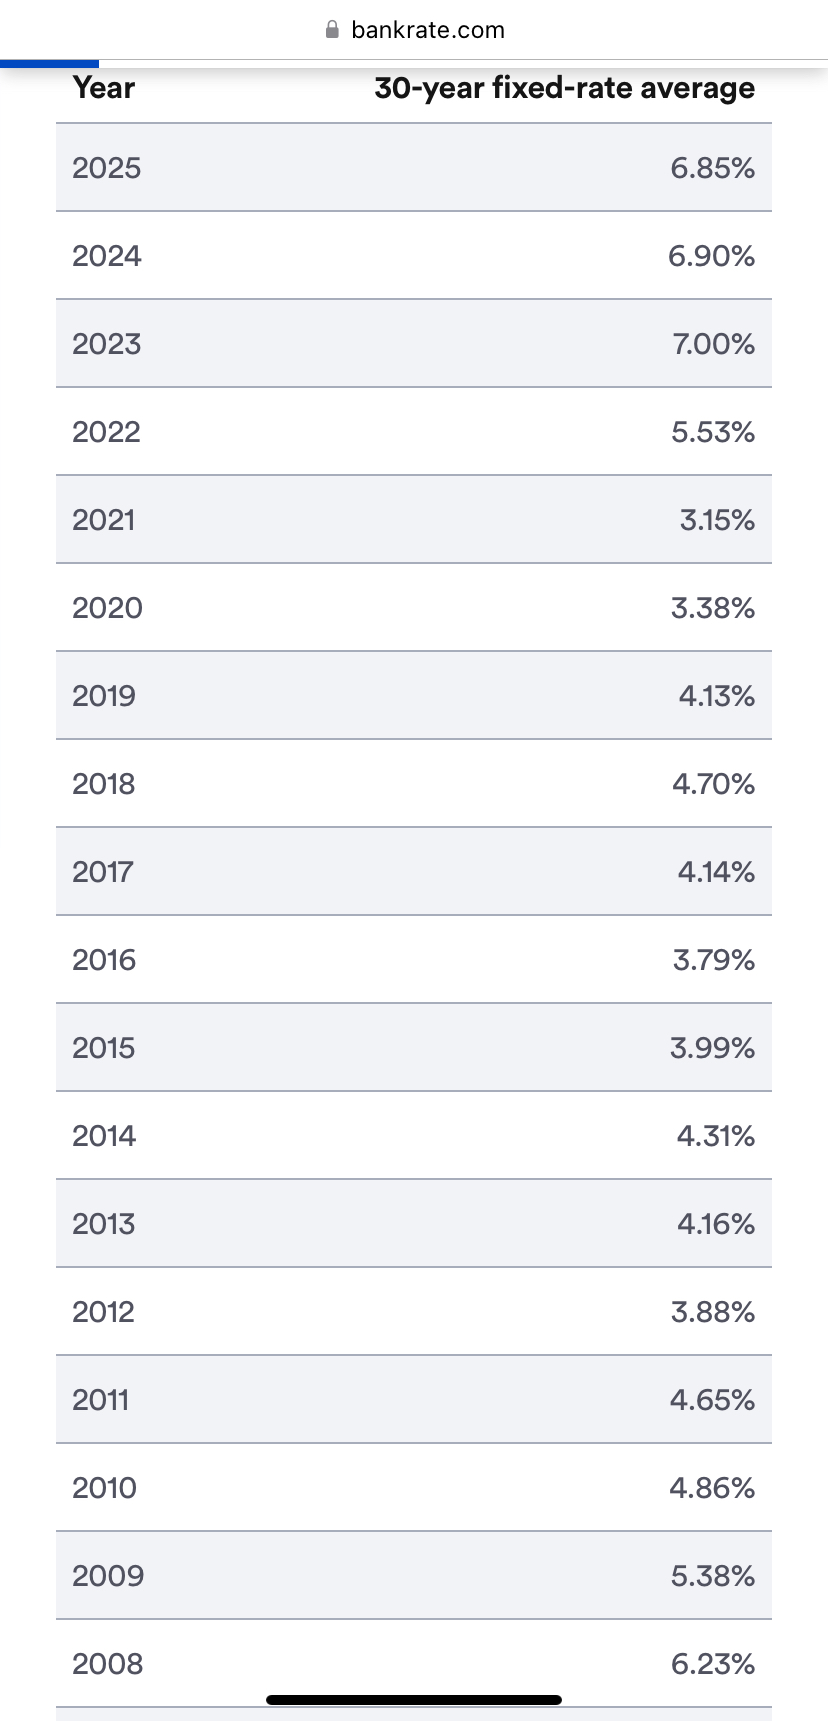Select the 2016 year cell

104,960
